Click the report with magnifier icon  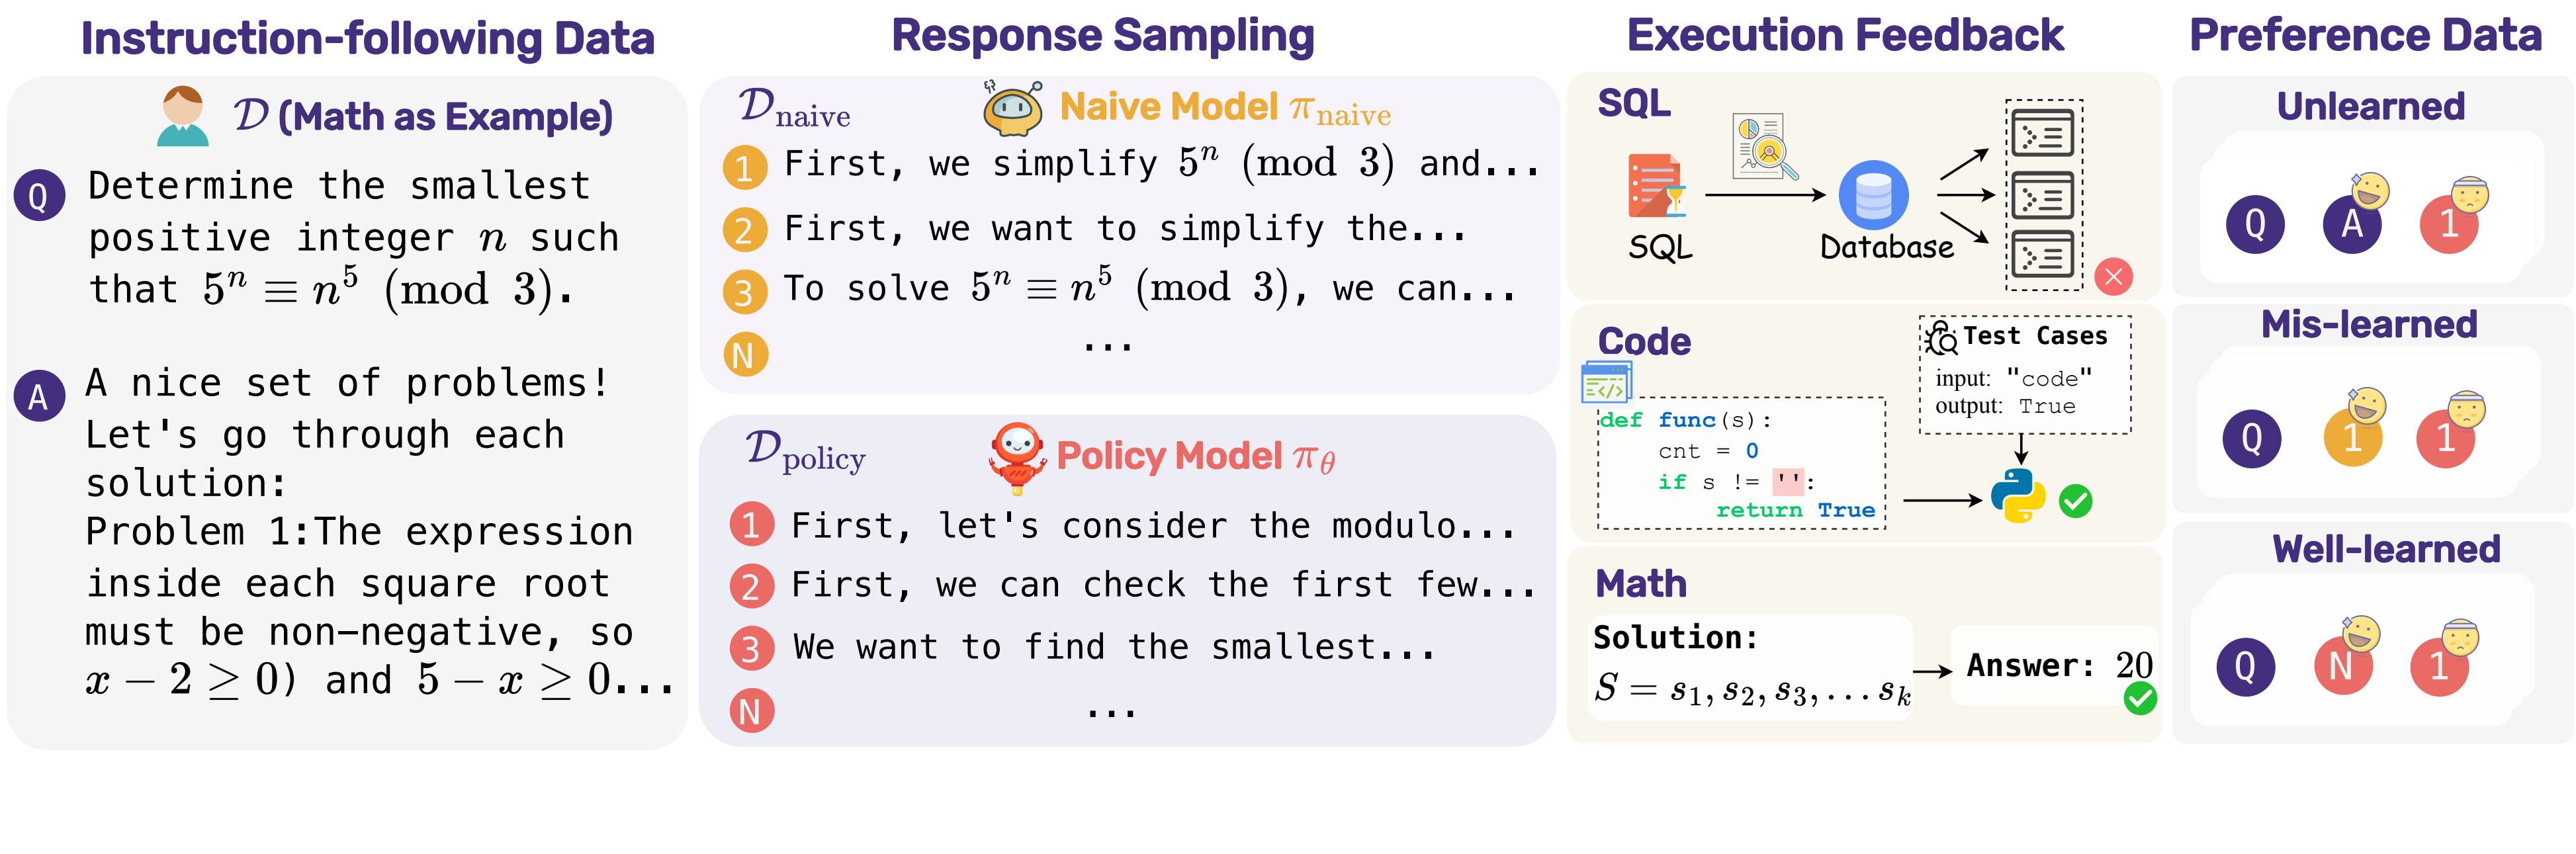[1765, 146]
